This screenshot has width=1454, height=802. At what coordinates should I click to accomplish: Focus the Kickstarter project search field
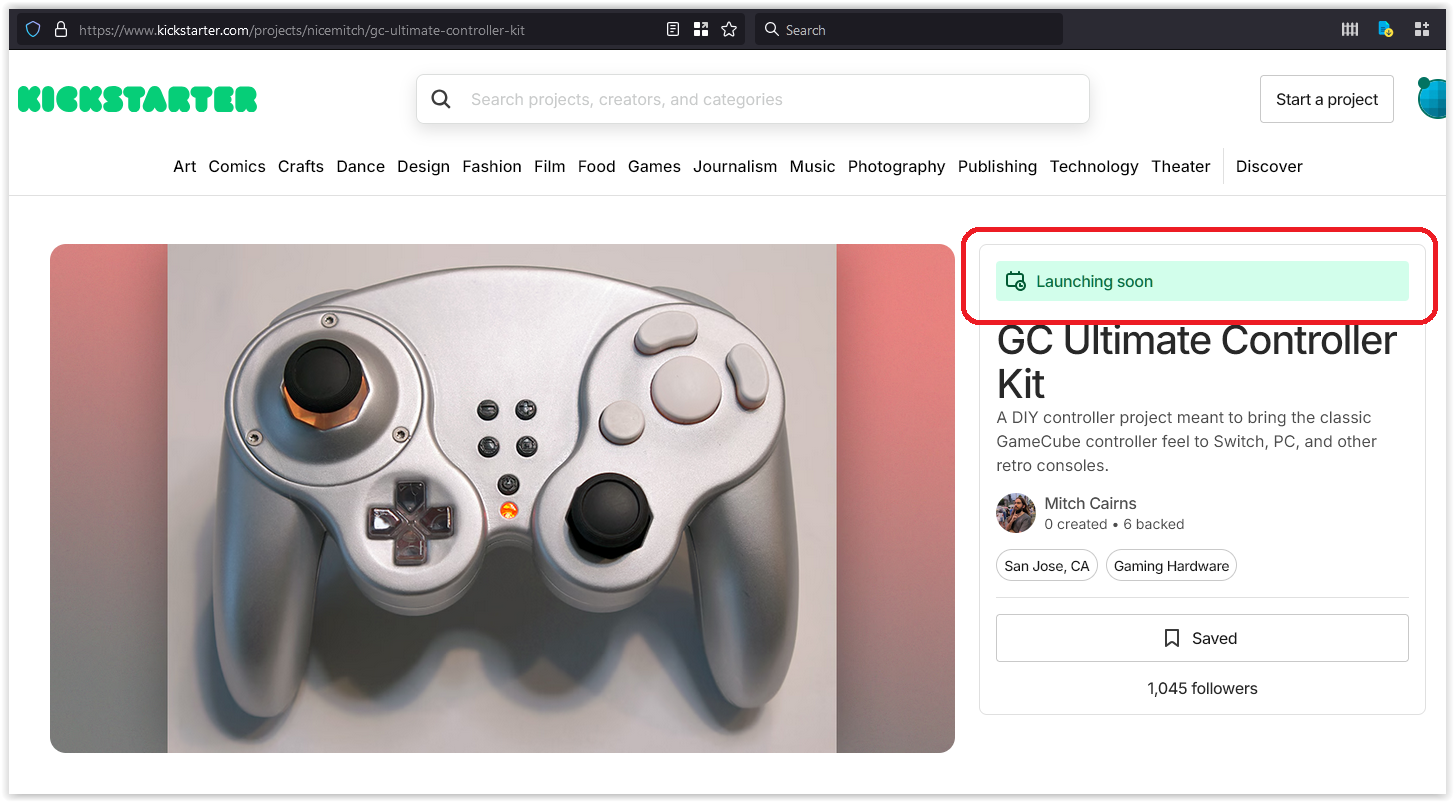[x=753, y=99]
